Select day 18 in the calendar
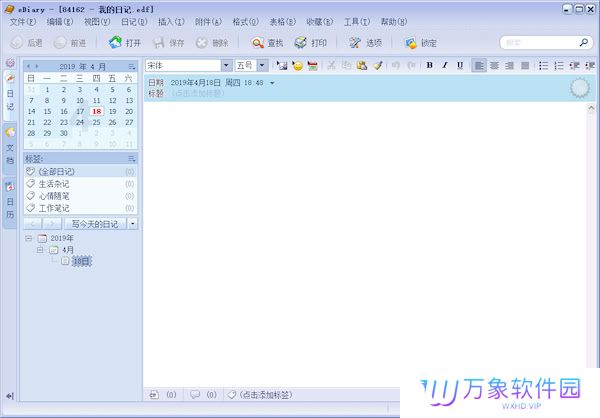This screenshot has width=600, height=418. 96,111
